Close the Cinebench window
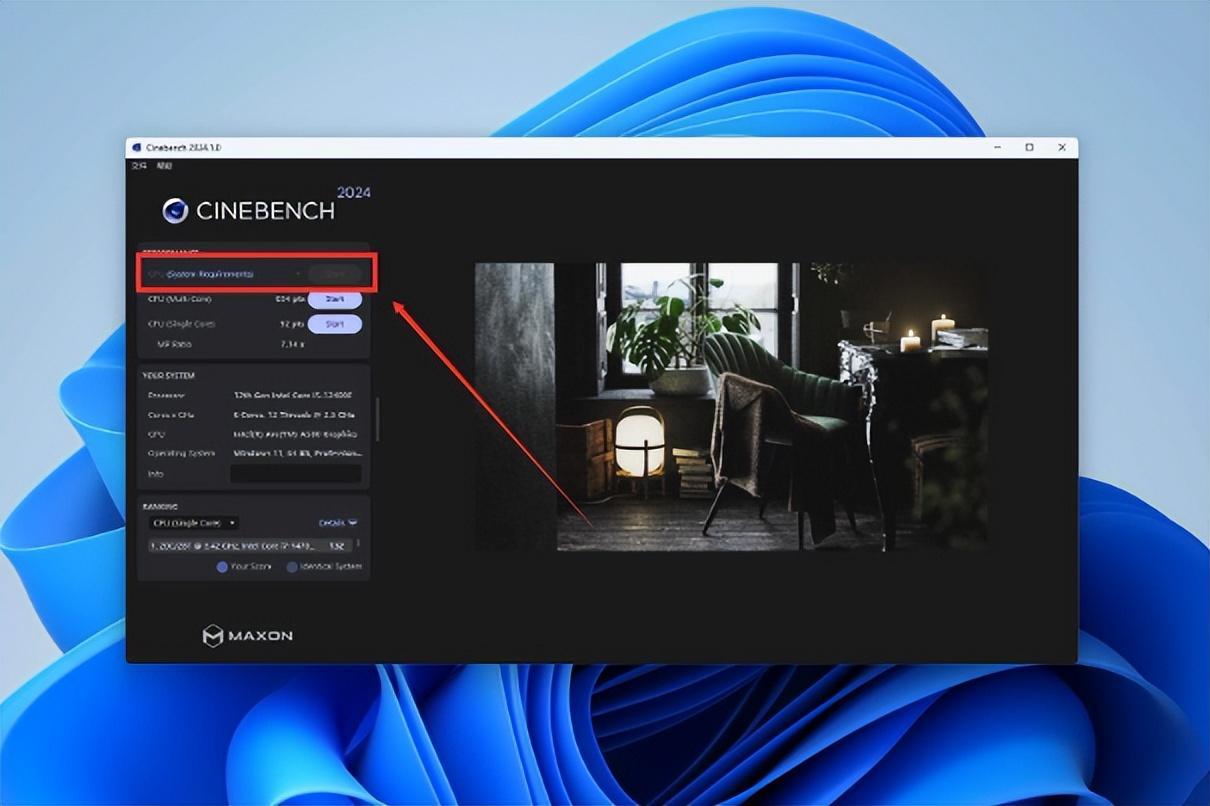Viewport: 1210px width, 806px height. point(1062,147)
